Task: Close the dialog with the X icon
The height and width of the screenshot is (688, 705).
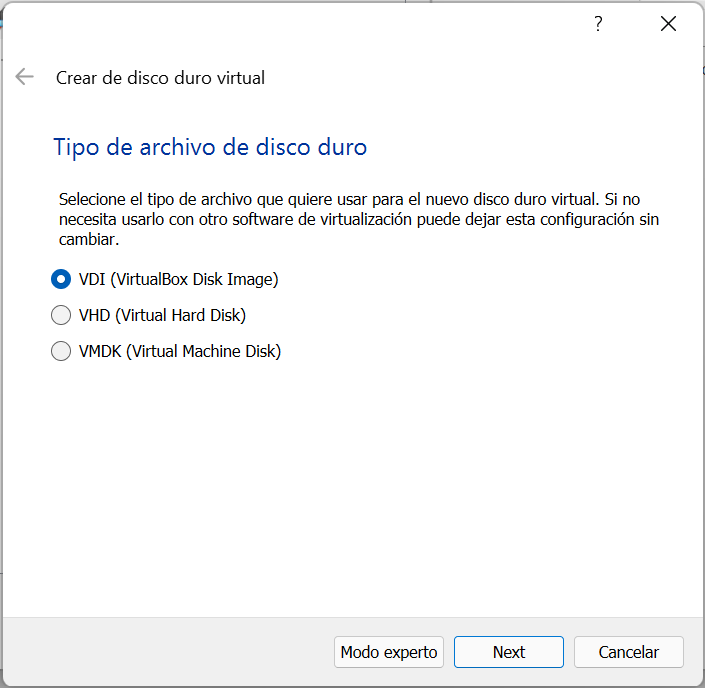Action: click(x=668, y=24)
